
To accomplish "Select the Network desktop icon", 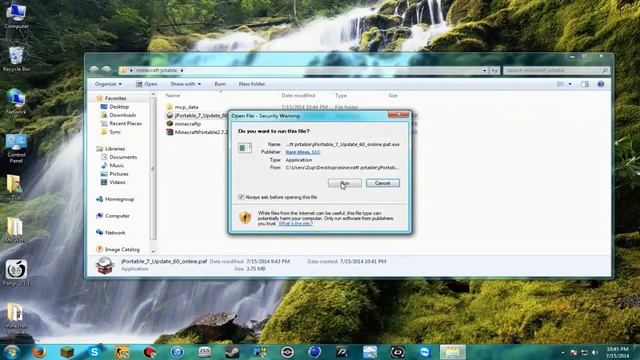I will tap(16, 102).
